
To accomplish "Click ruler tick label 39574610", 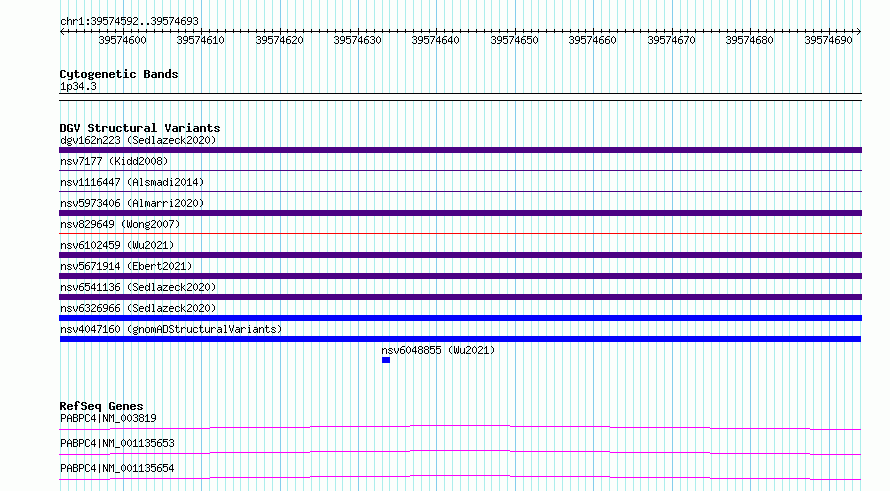I will click(200, 40).
